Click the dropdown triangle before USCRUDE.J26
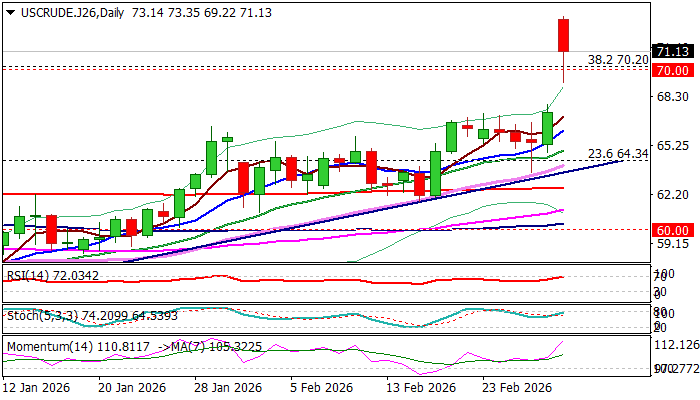700x400 pixels. click(x=8, y=9)
